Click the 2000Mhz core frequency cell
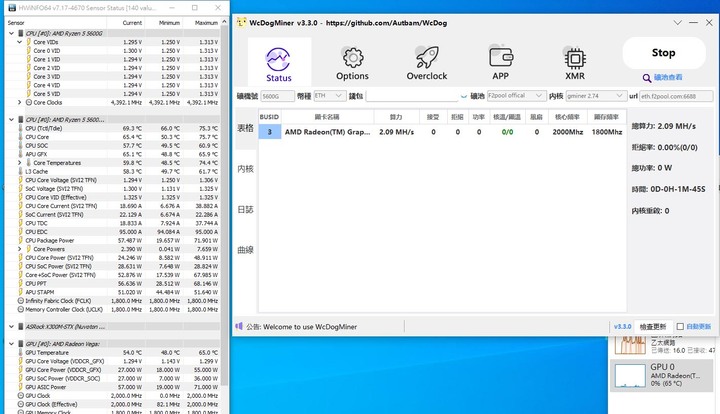The image size is (720, 414). point(568,132)
